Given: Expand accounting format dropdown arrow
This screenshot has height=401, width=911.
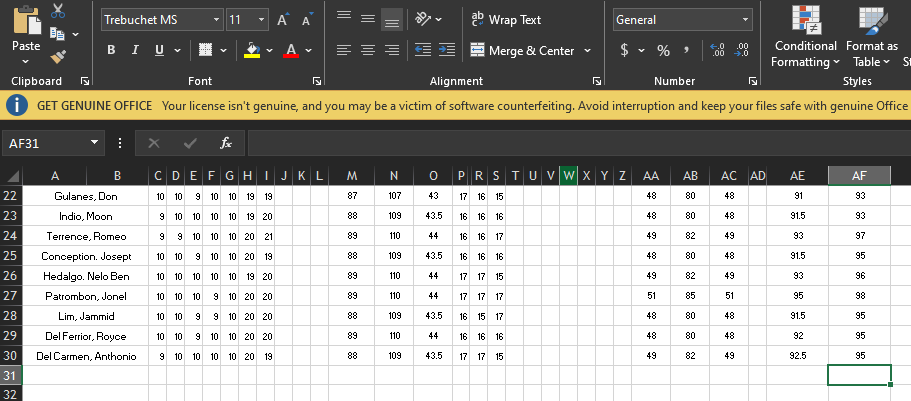Looking at the screenshot, I should (x=641, y=51).
